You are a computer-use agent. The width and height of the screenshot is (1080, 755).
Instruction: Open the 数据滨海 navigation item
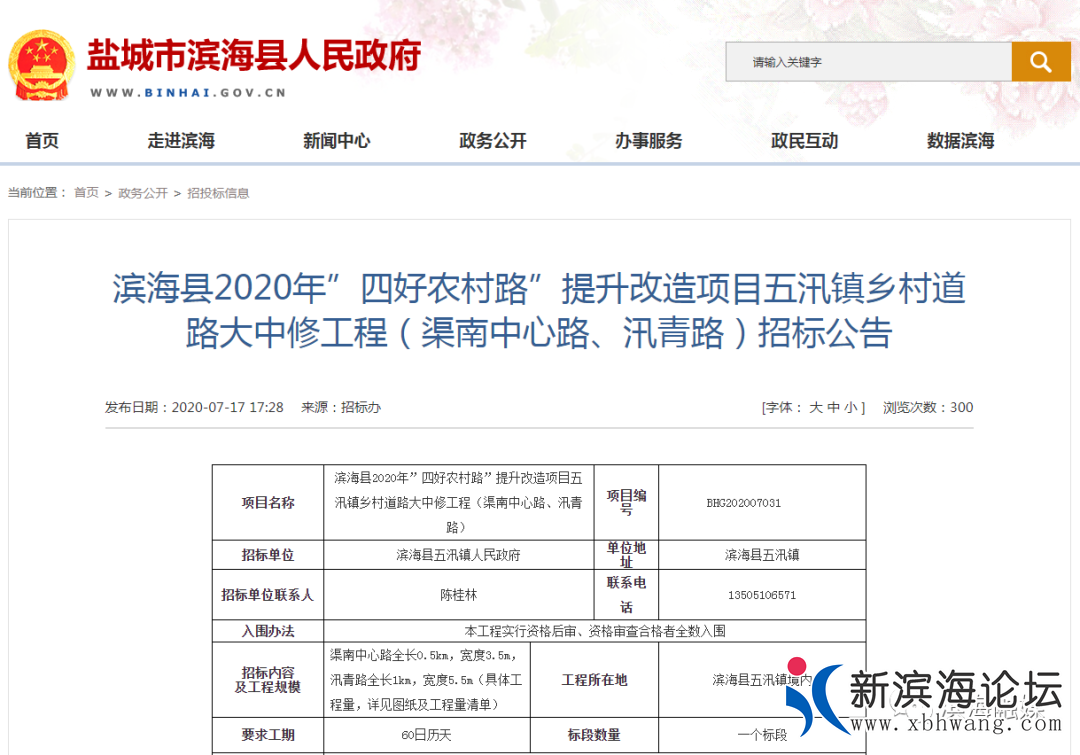(961, 141)
